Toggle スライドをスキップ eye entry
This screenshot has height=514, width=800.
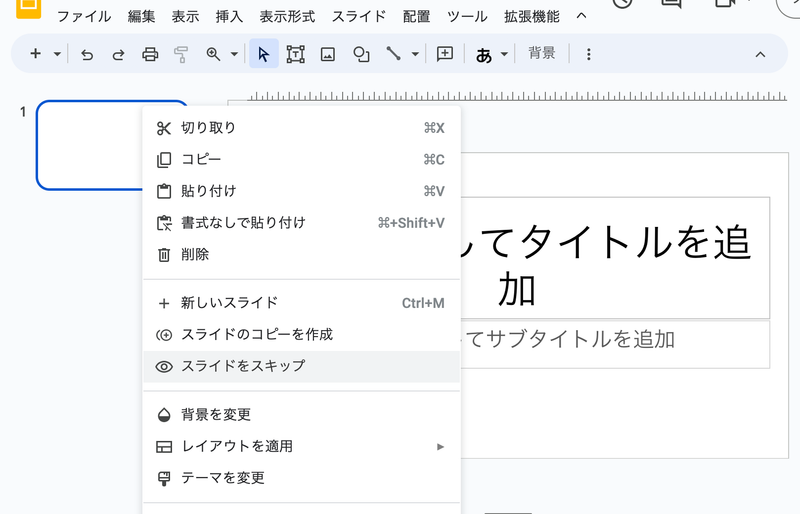[x=302, y=366]
